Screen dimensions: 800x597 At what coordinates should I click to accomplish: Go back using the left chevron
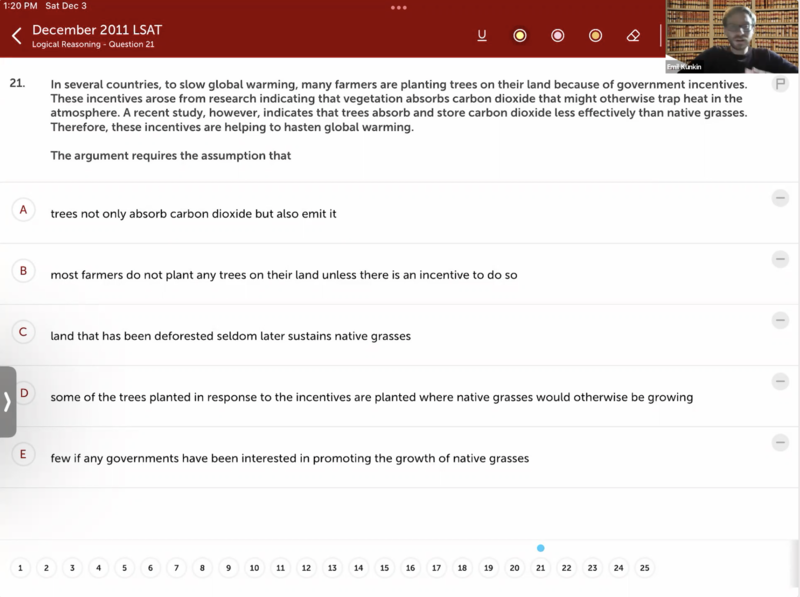click(x=16, y=36)
